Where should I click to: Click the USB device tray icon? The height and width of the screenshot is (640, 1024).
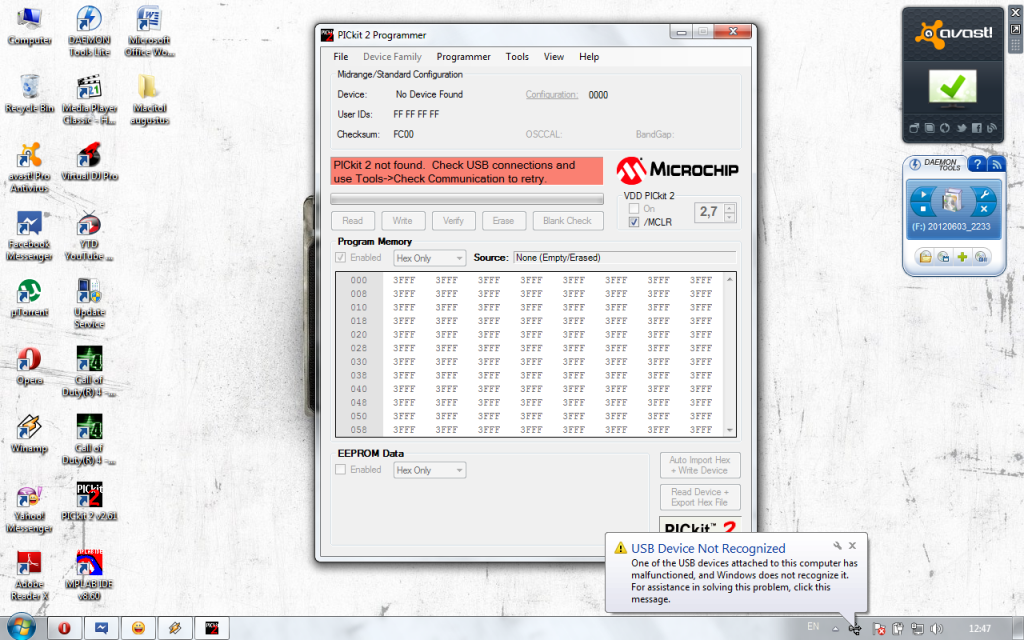click(x=855, y=628)
